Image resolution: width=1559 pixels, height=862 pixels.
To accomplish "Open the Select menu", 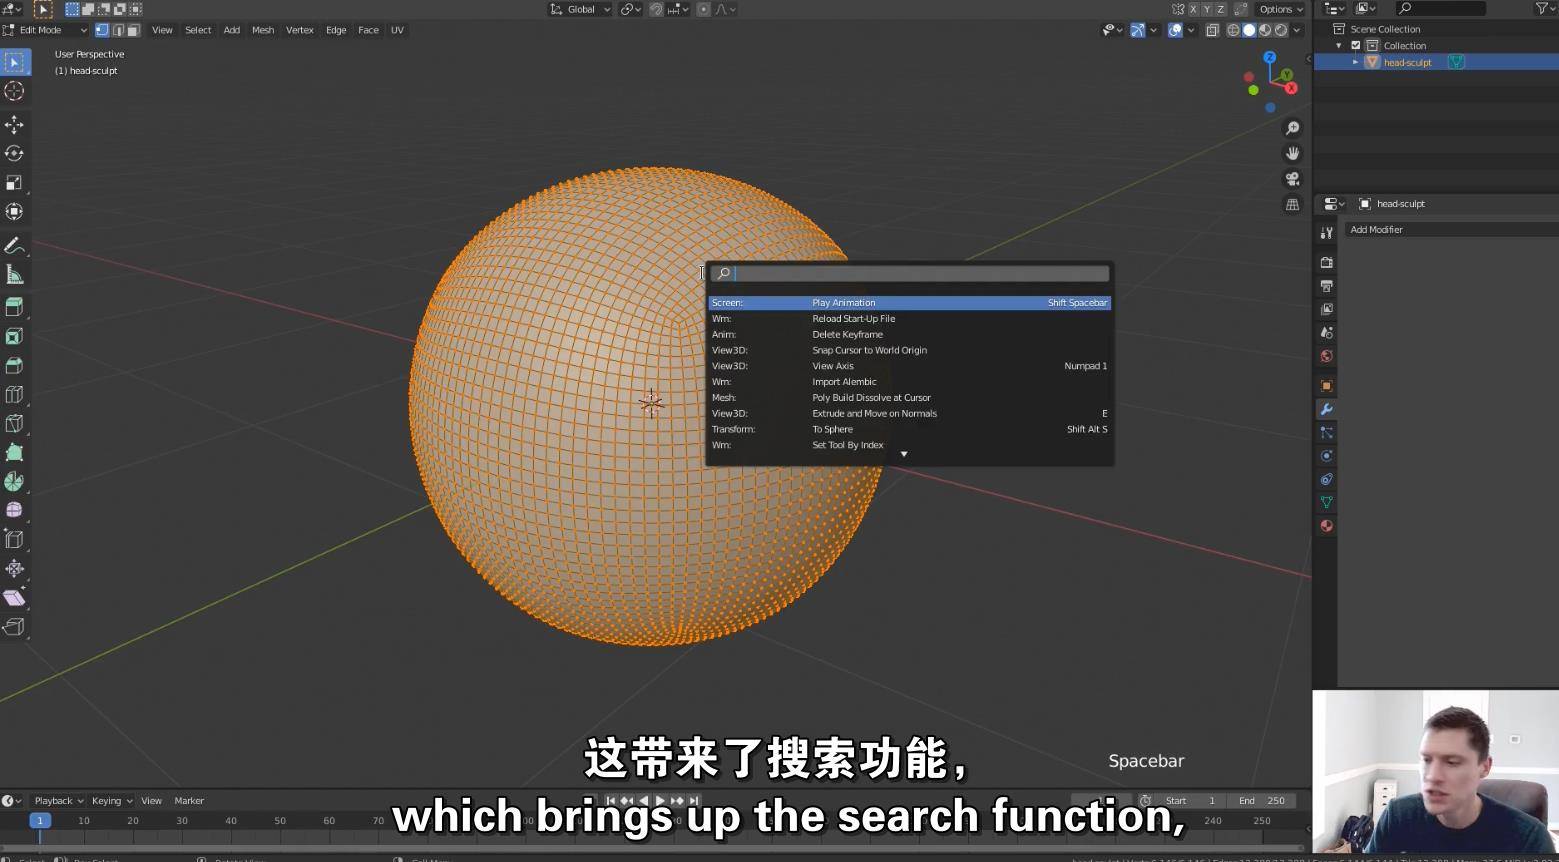I will (x=198, y=30).
